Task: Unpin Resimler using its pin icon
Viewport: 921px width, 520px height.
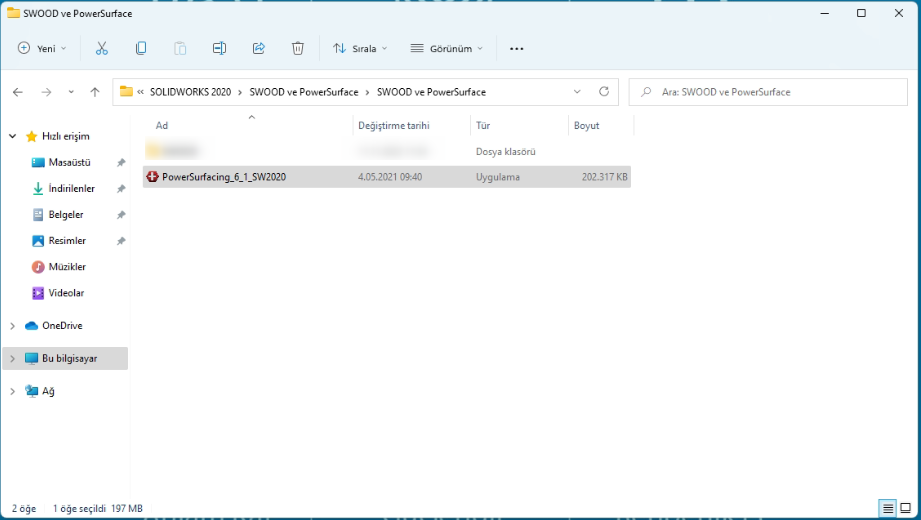Action: 121,241
